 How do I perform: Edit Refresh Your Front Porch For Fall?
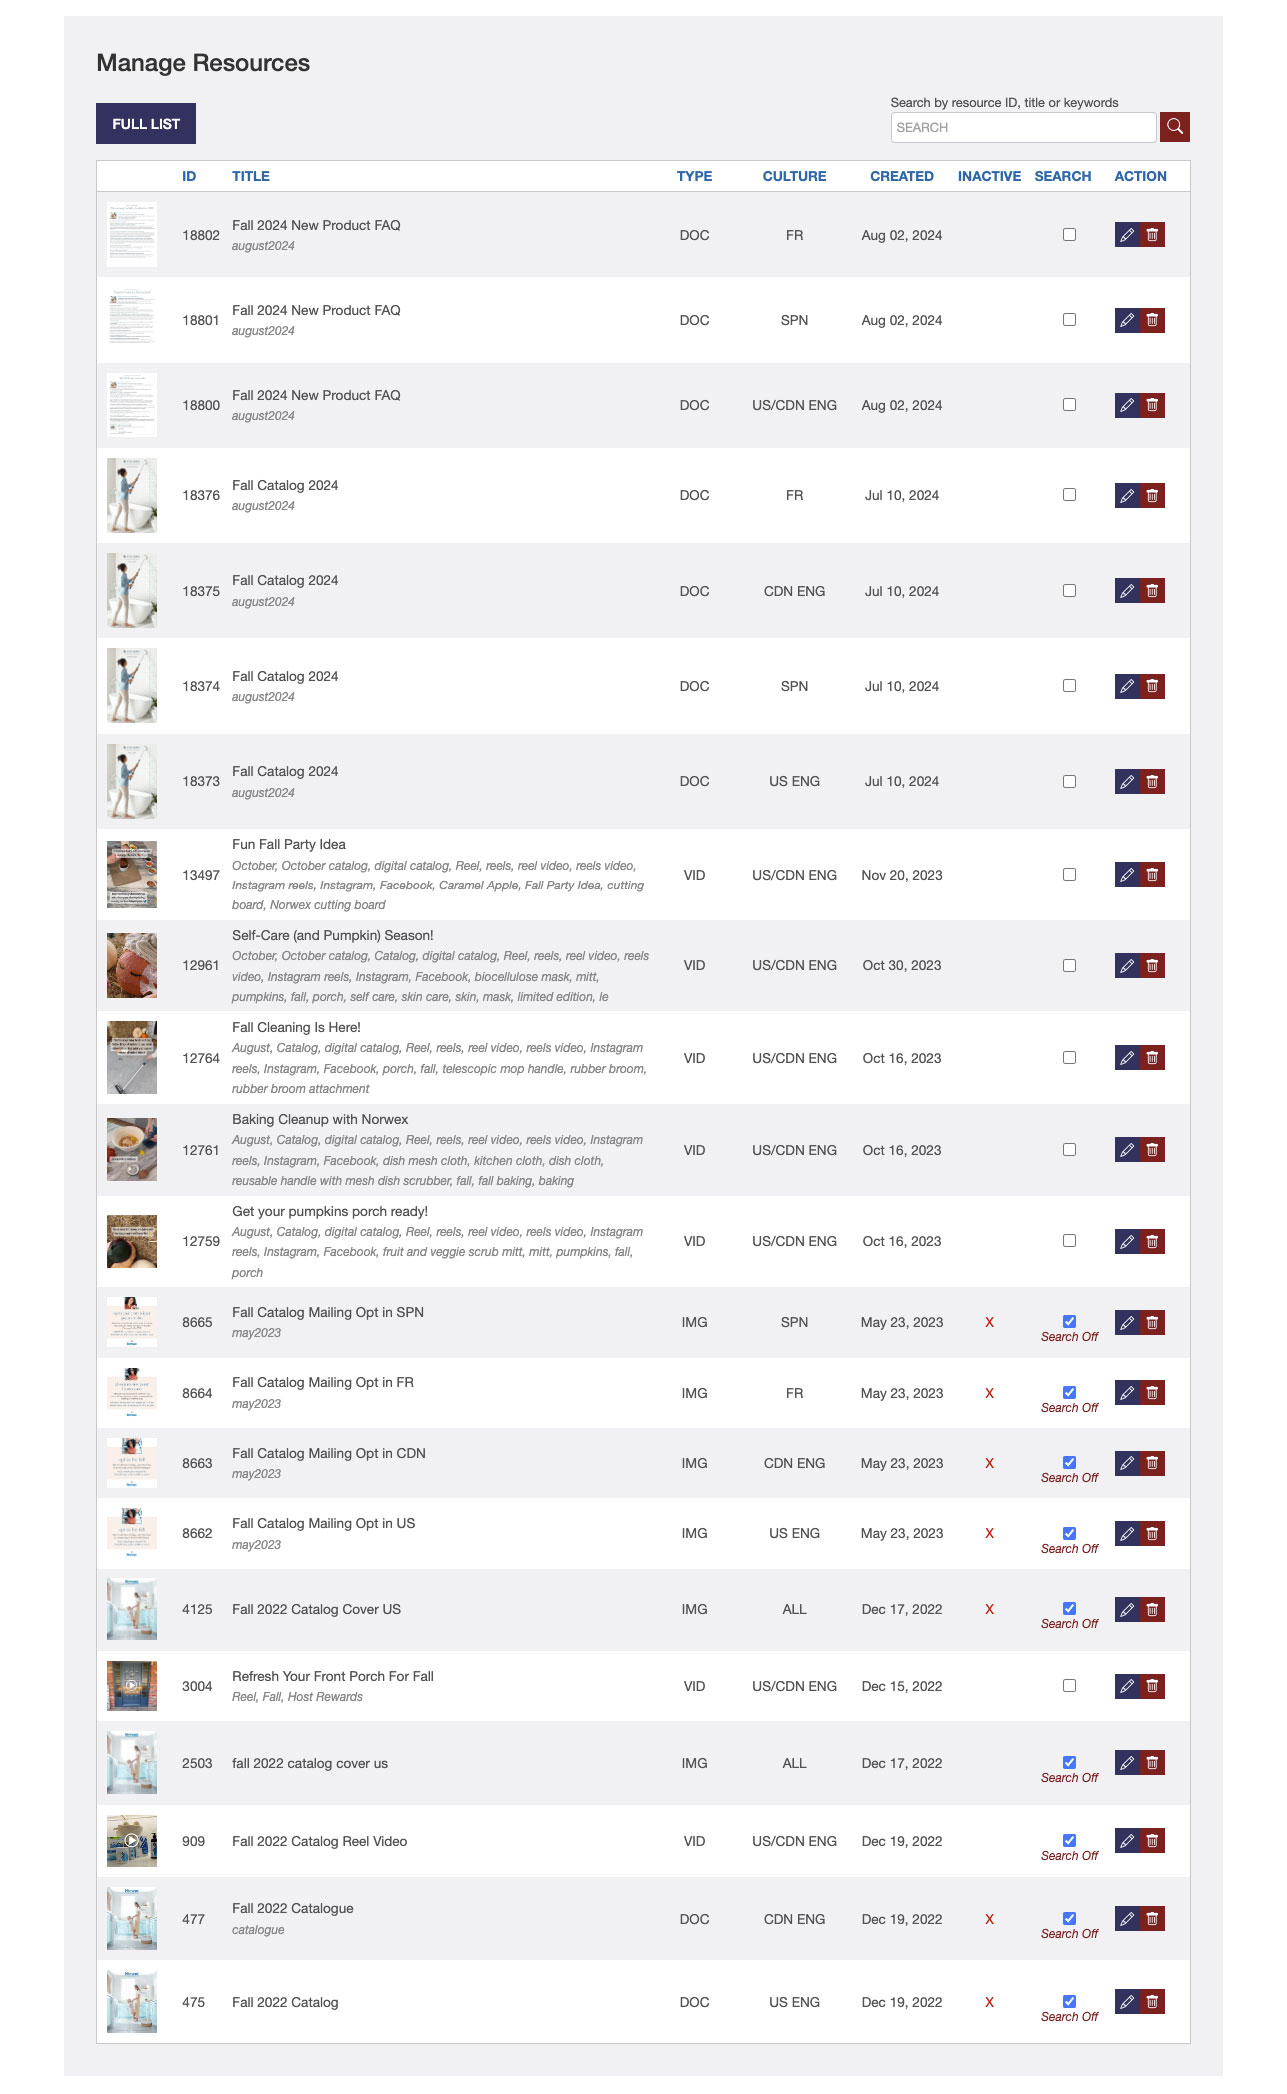tap(1127, 1686)
